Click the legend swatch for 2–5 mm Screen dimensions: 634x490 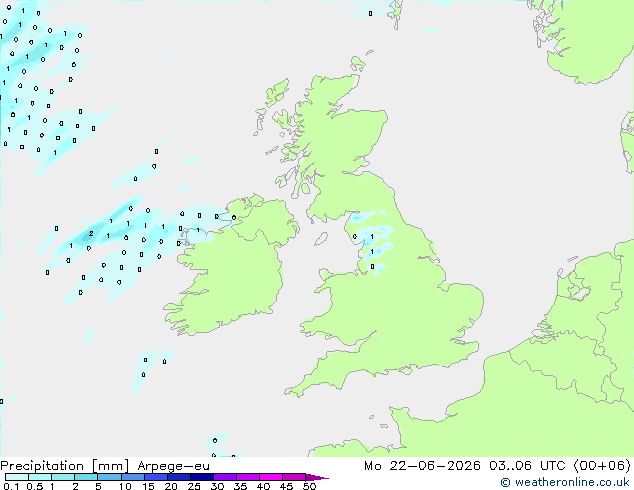click(86, 477)
